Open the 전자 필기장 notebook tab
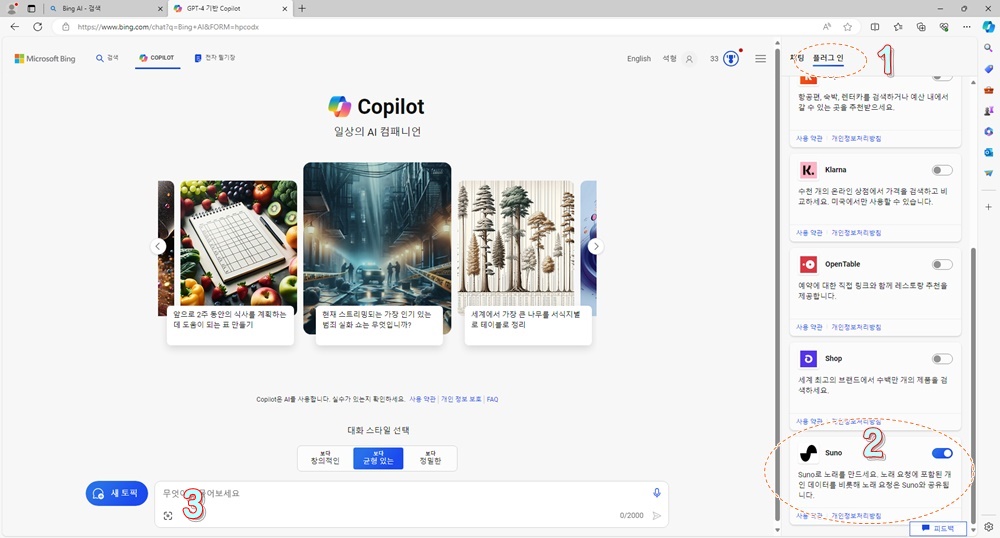Image resolution: width=1000 pixels, height=538 pixels. pos(215,58)
